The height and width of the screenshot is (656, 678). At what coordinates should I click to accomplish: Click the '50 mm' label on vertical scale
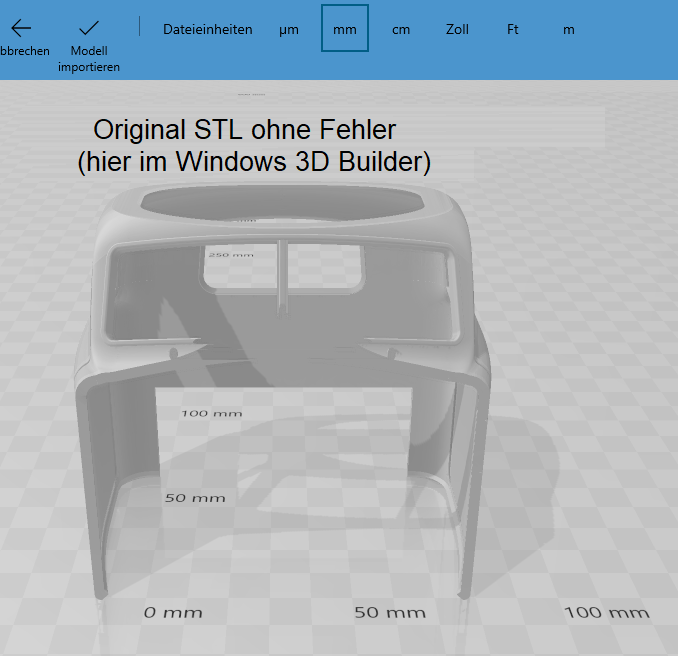[x=195, y=497]
